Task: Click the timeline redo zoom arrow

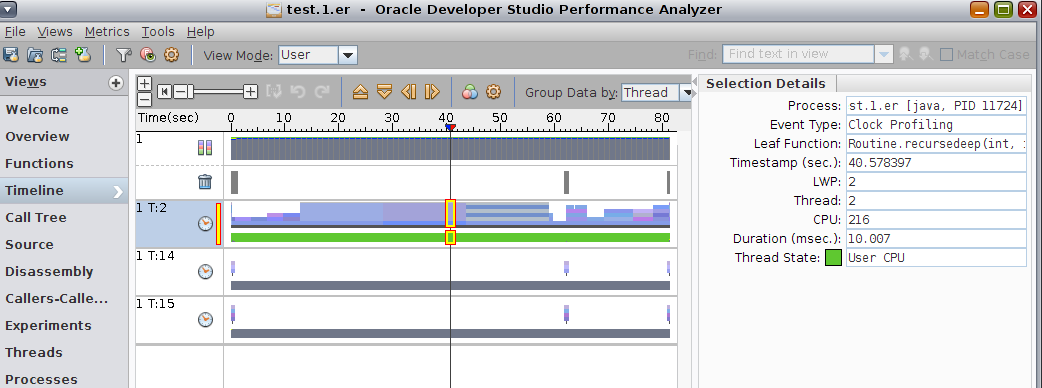Action: pyautogui.click(x=322, y=92)
